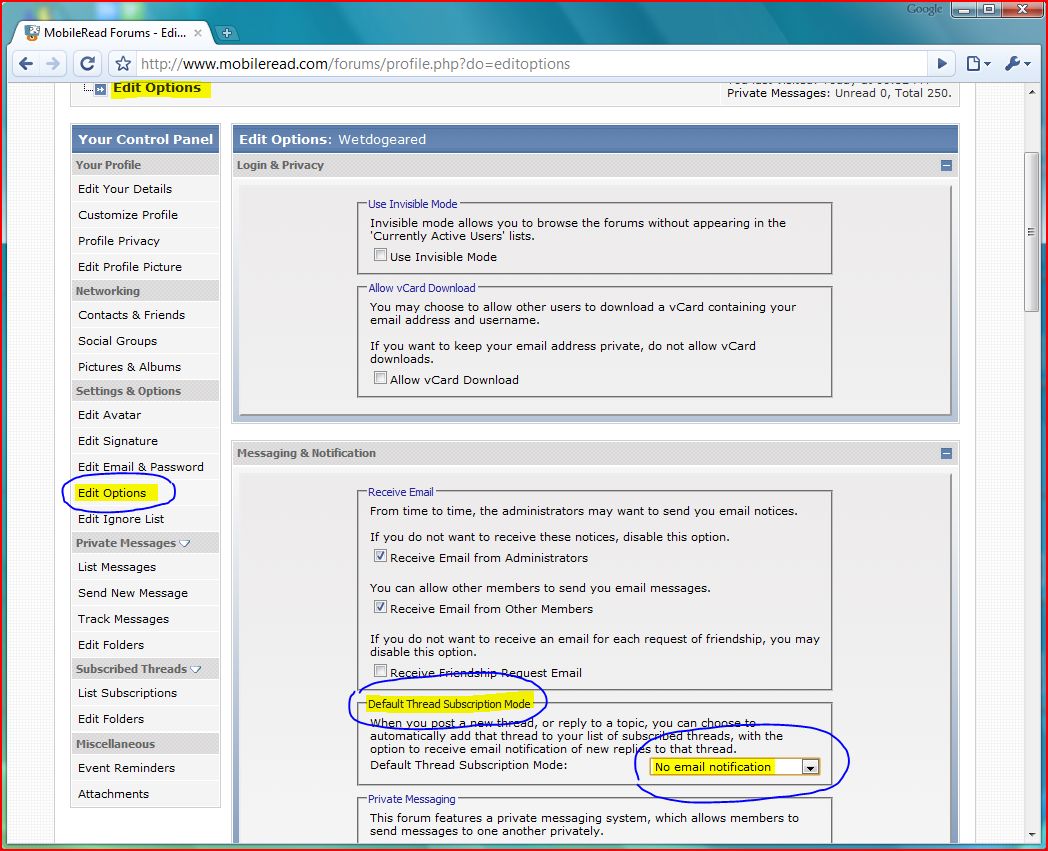Uncheck Receive Email from Administrators
The width and height of the screenshot is (1048, 851).
click(x=380, y=556)
